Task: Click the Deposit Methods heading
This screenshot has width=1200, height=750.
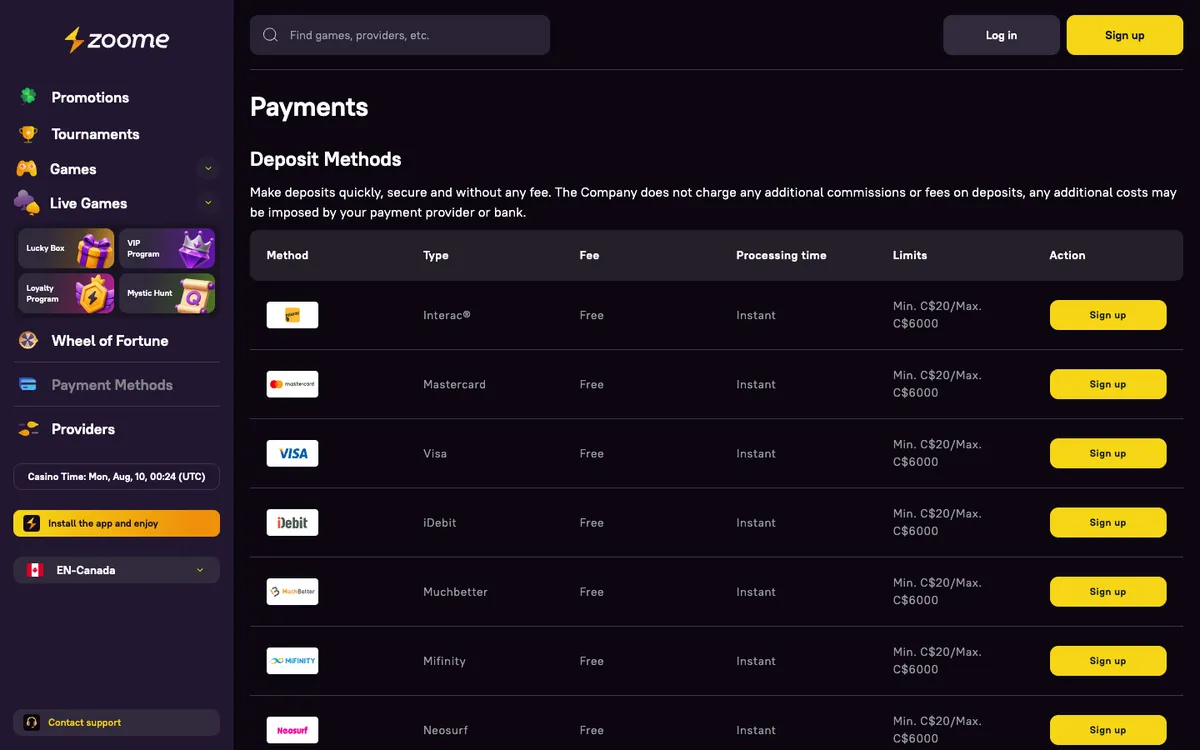Action: click(326, 159)
